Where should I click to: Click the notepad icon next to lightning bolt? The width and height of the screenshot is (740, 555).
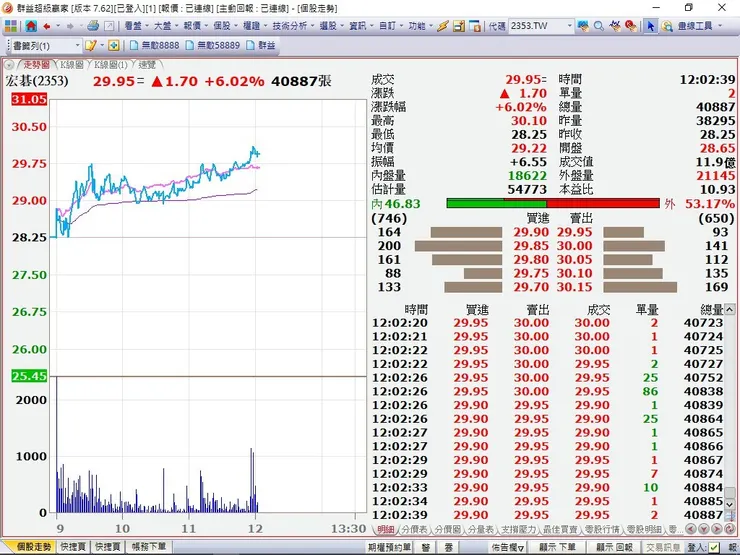click(459, 26)
